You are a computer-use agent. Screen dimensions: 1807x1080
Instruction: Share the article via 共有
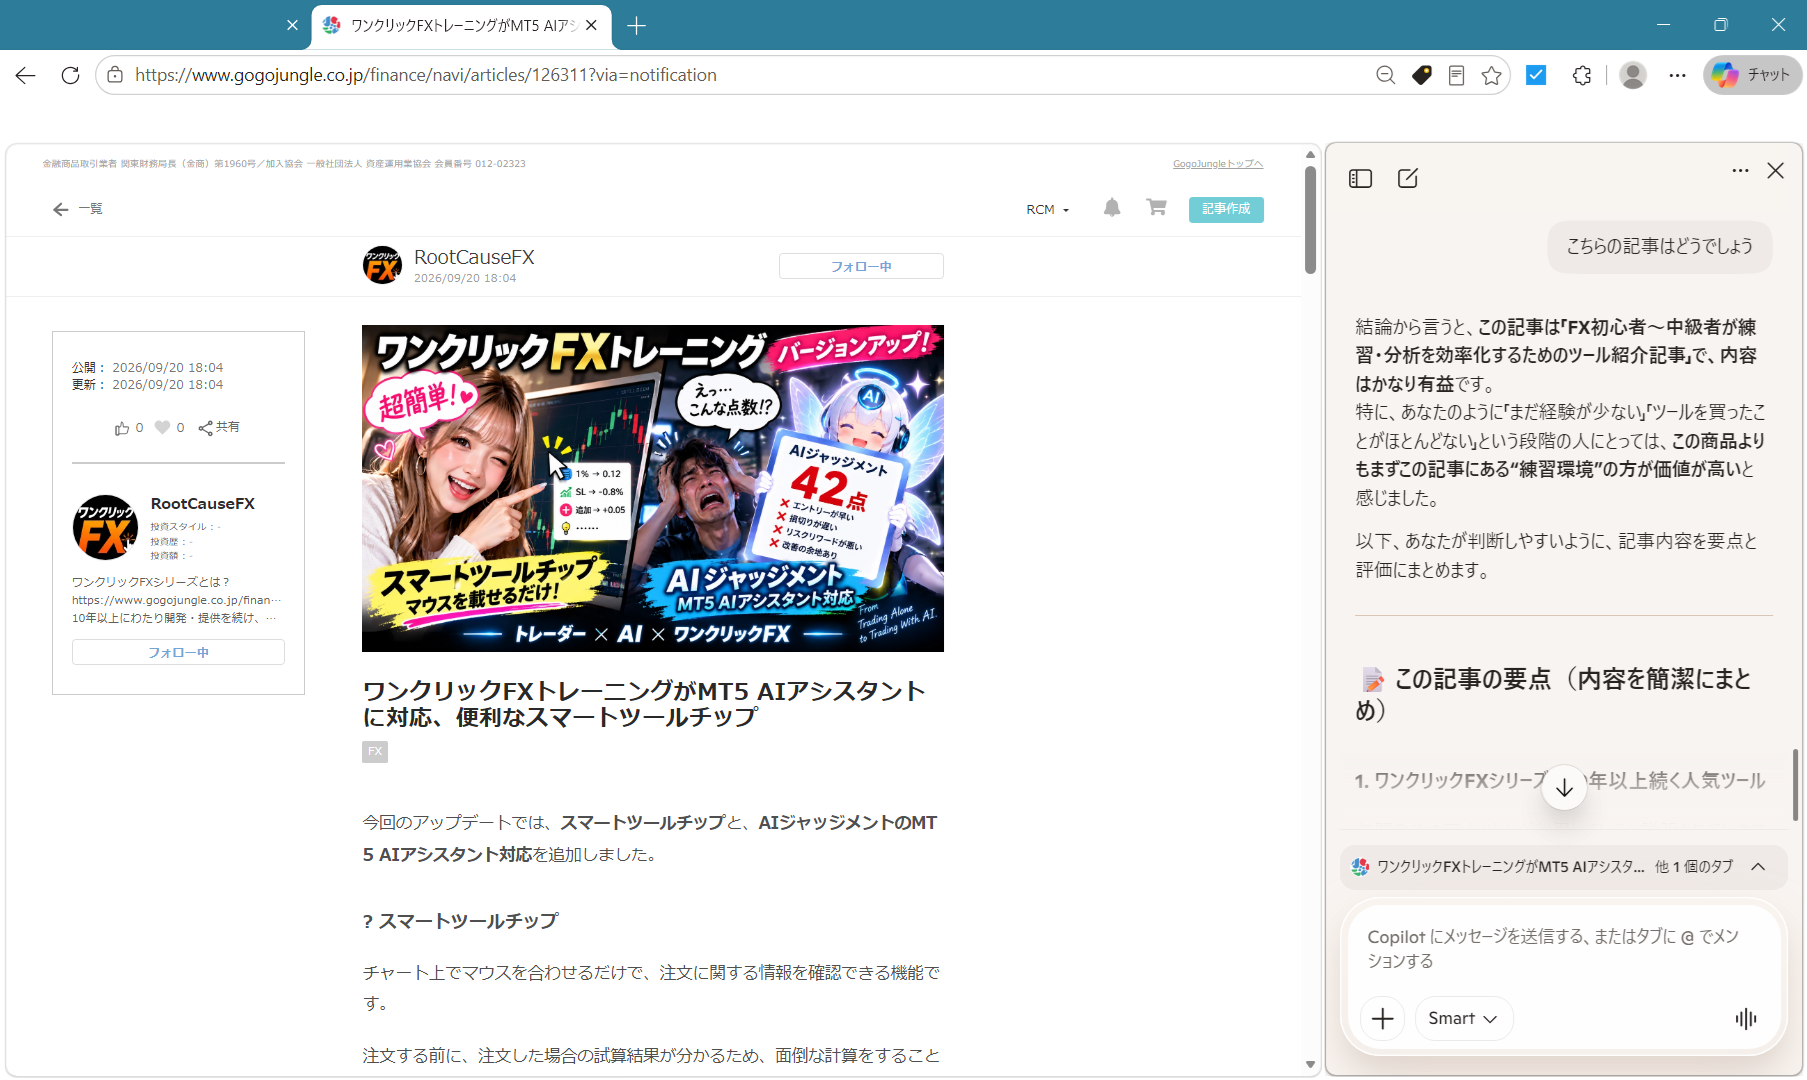pyautogui.click(x=218, y=428)
